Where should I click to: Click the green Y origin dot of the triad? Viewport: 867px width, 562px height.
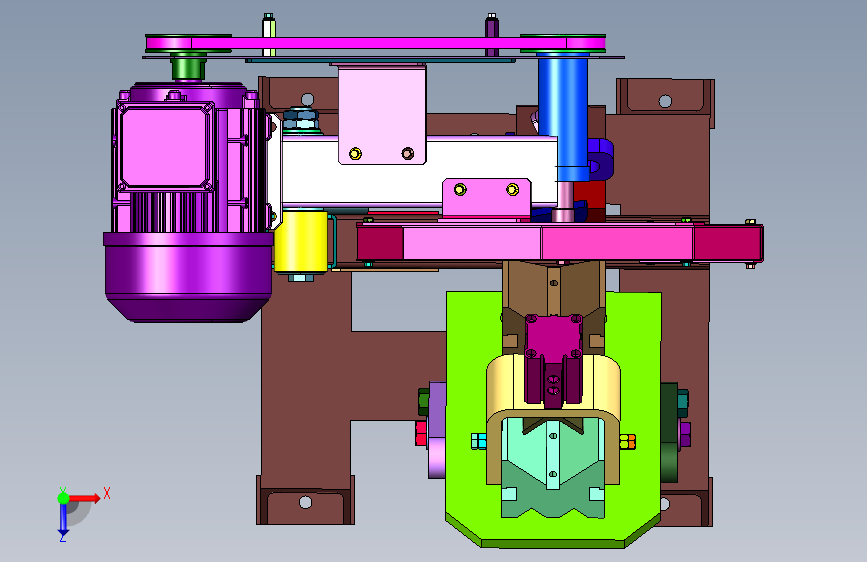click(x=64, y=498)
